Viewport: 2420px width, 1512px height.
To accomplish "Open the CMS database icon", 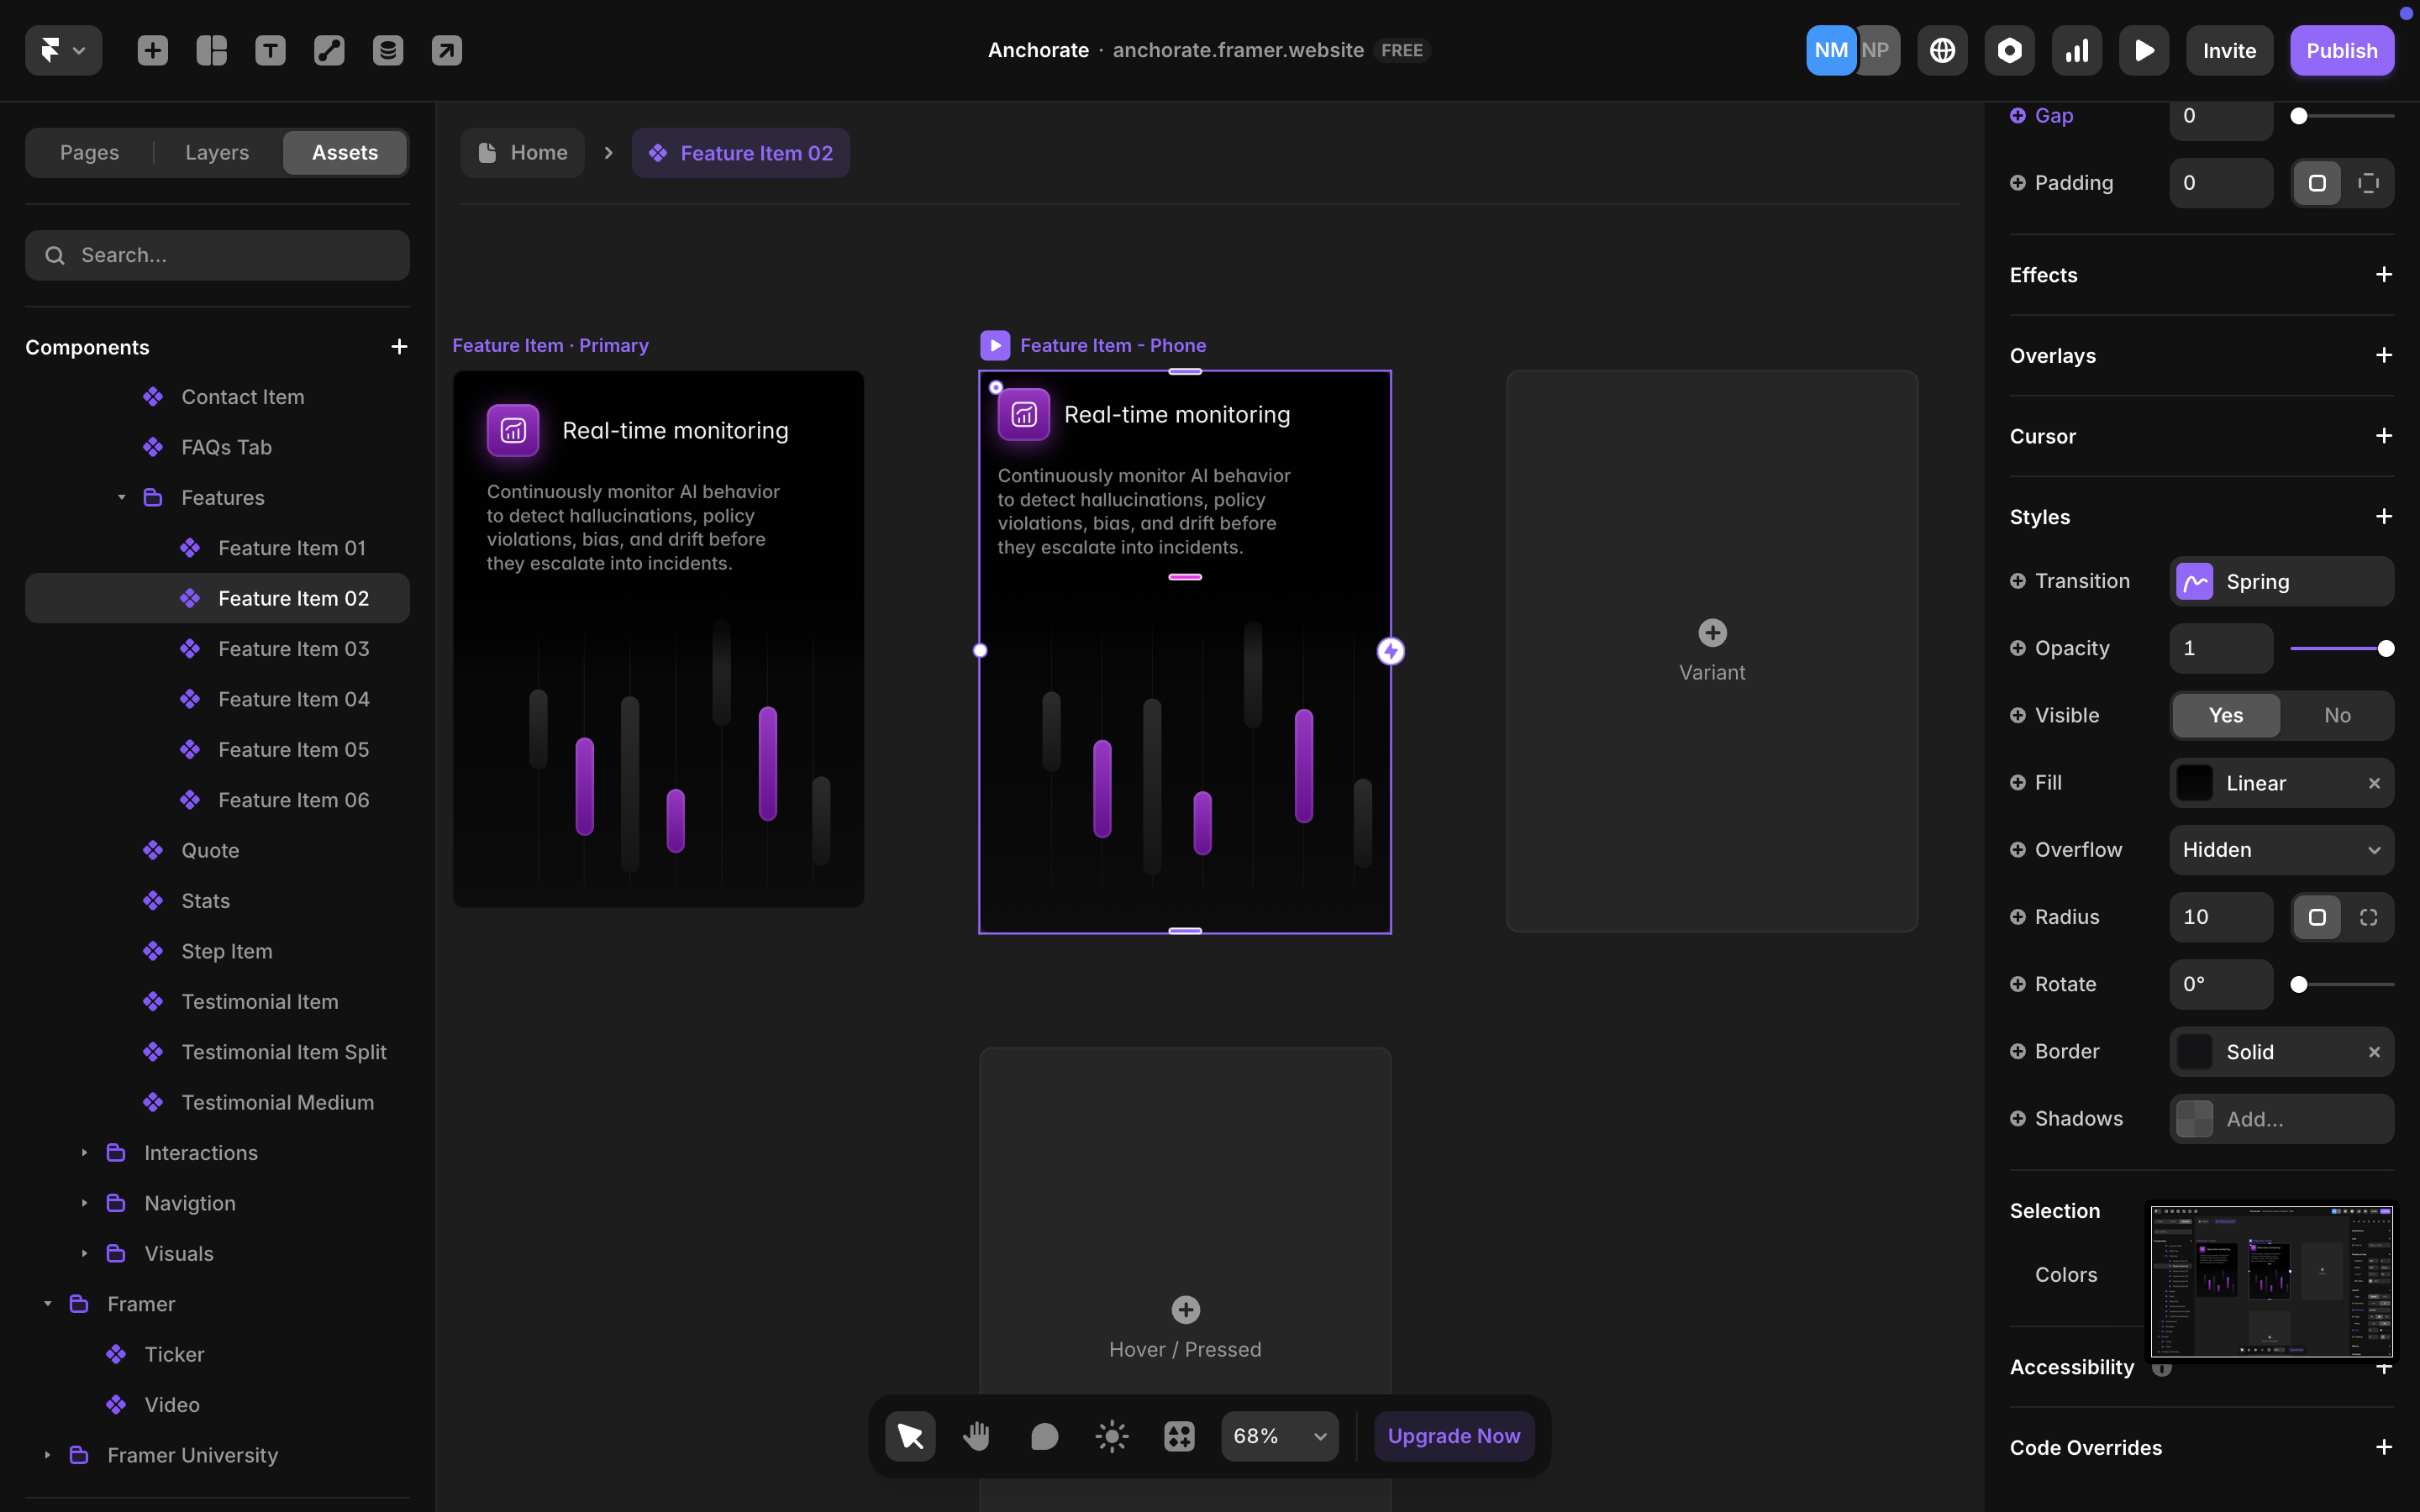I will (x=388, y=50).
